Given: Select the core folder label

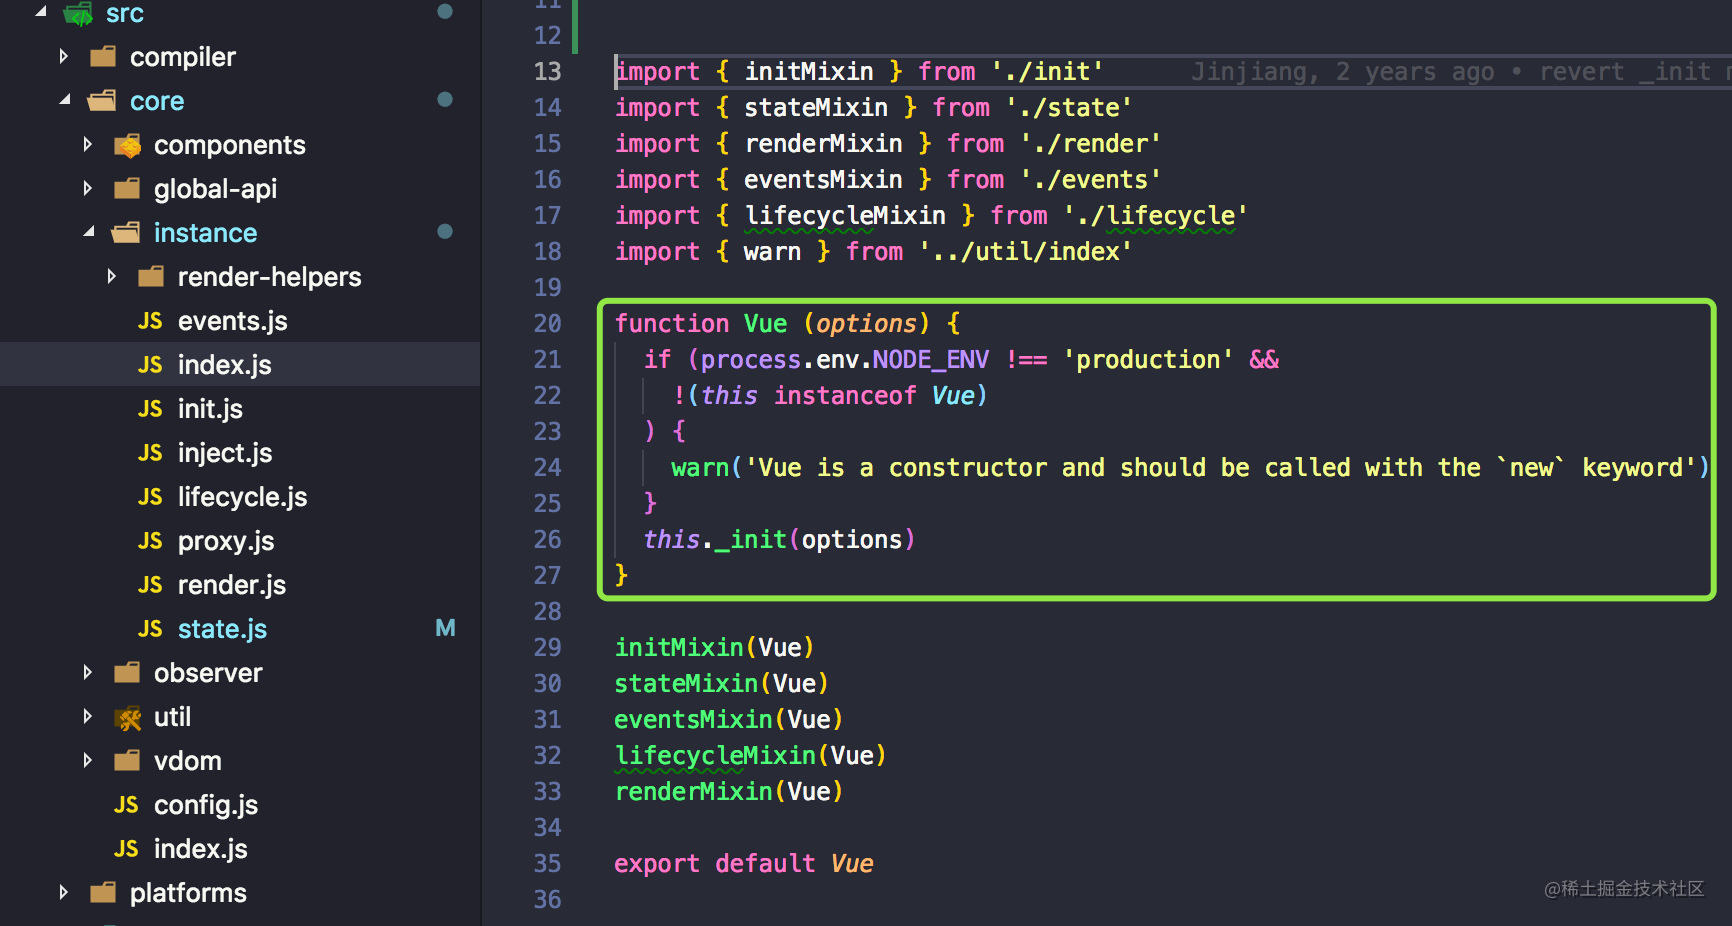Looking at the screenshot, I should pos(157,101).
